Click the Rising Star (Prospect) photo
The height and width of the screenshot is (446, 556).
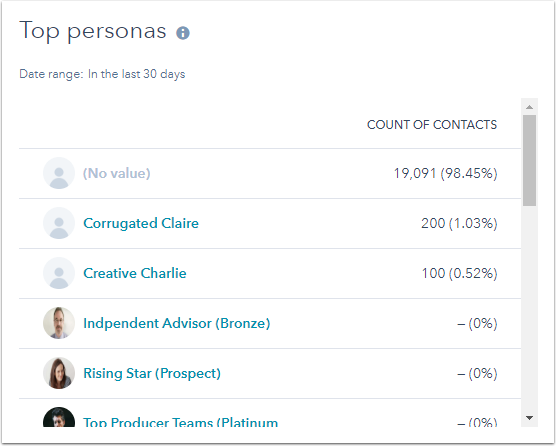click(x=59, y=373)
